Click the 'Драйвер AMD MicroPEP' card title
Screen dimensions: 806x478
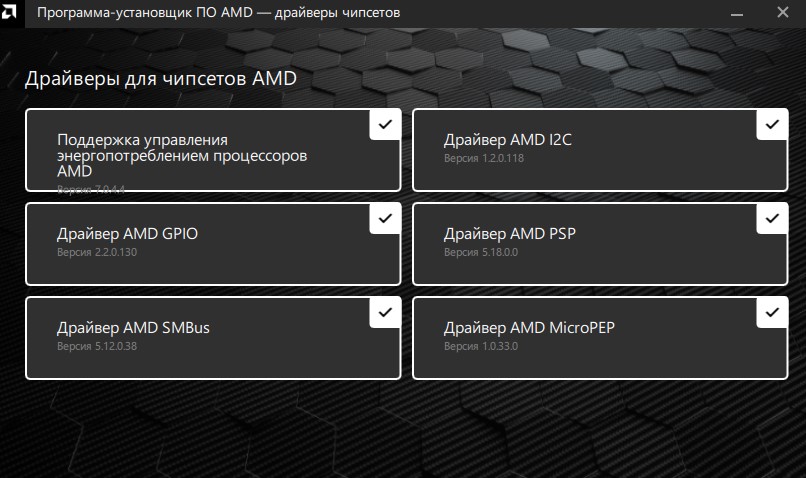[x=529, y=328]
